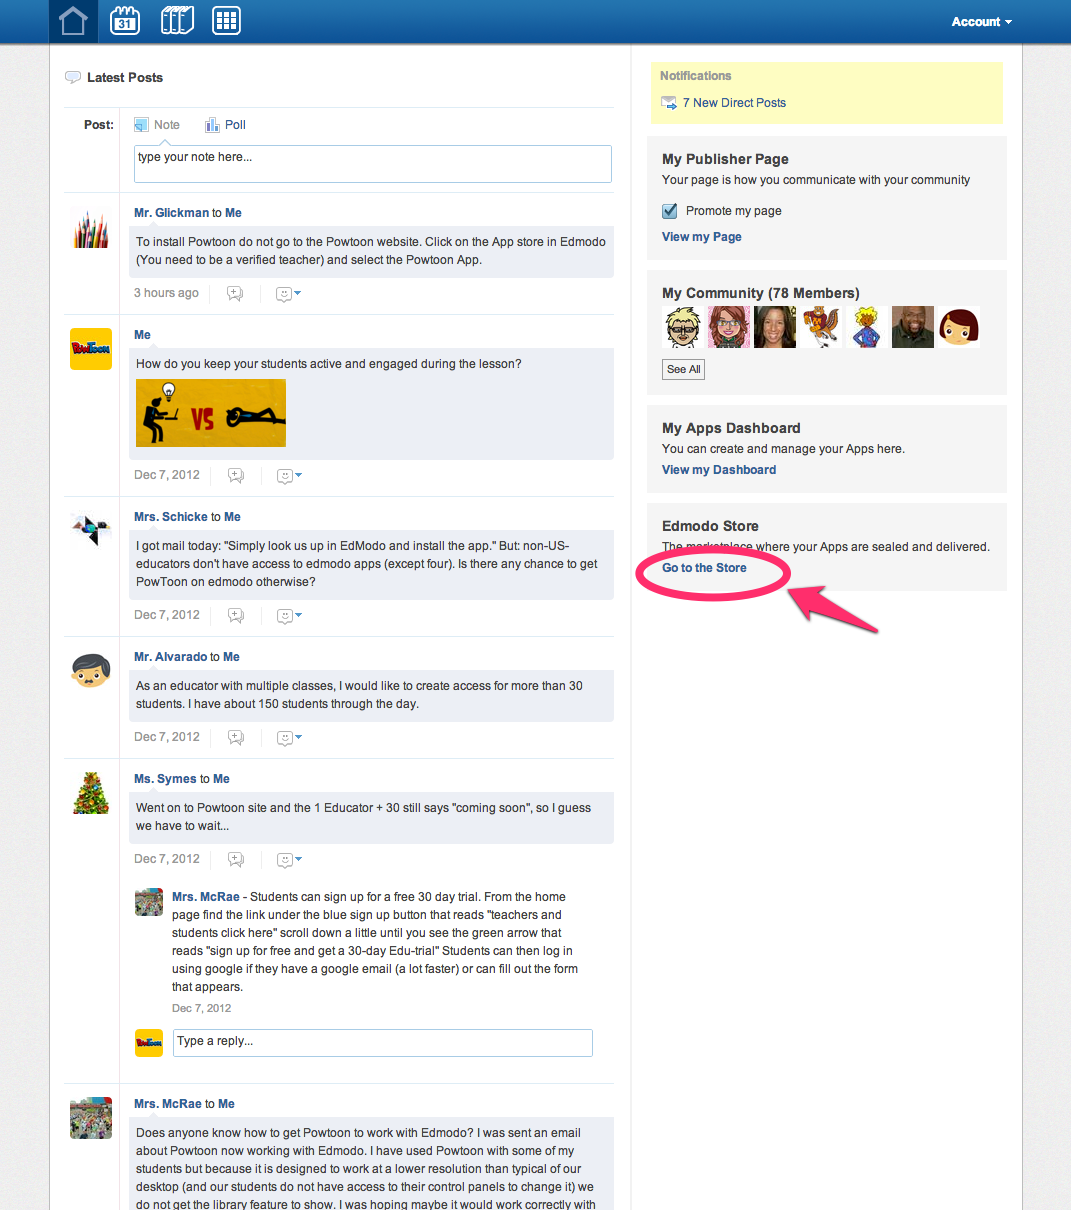1071x1210 pixels.
Task: Click reply icon under Mr. Glickman's post
Action: pyautogui.click(x=235, y=294)
